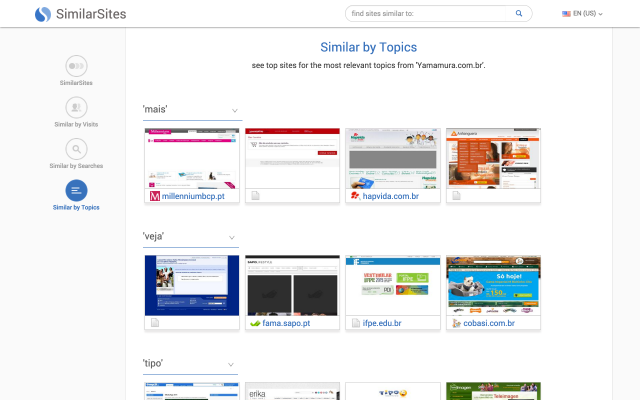Image resolution: width=640 pixels, height=400 pixels.
Task: Expand the 'tipo' topic dropdown
Action: pos(235,364)
